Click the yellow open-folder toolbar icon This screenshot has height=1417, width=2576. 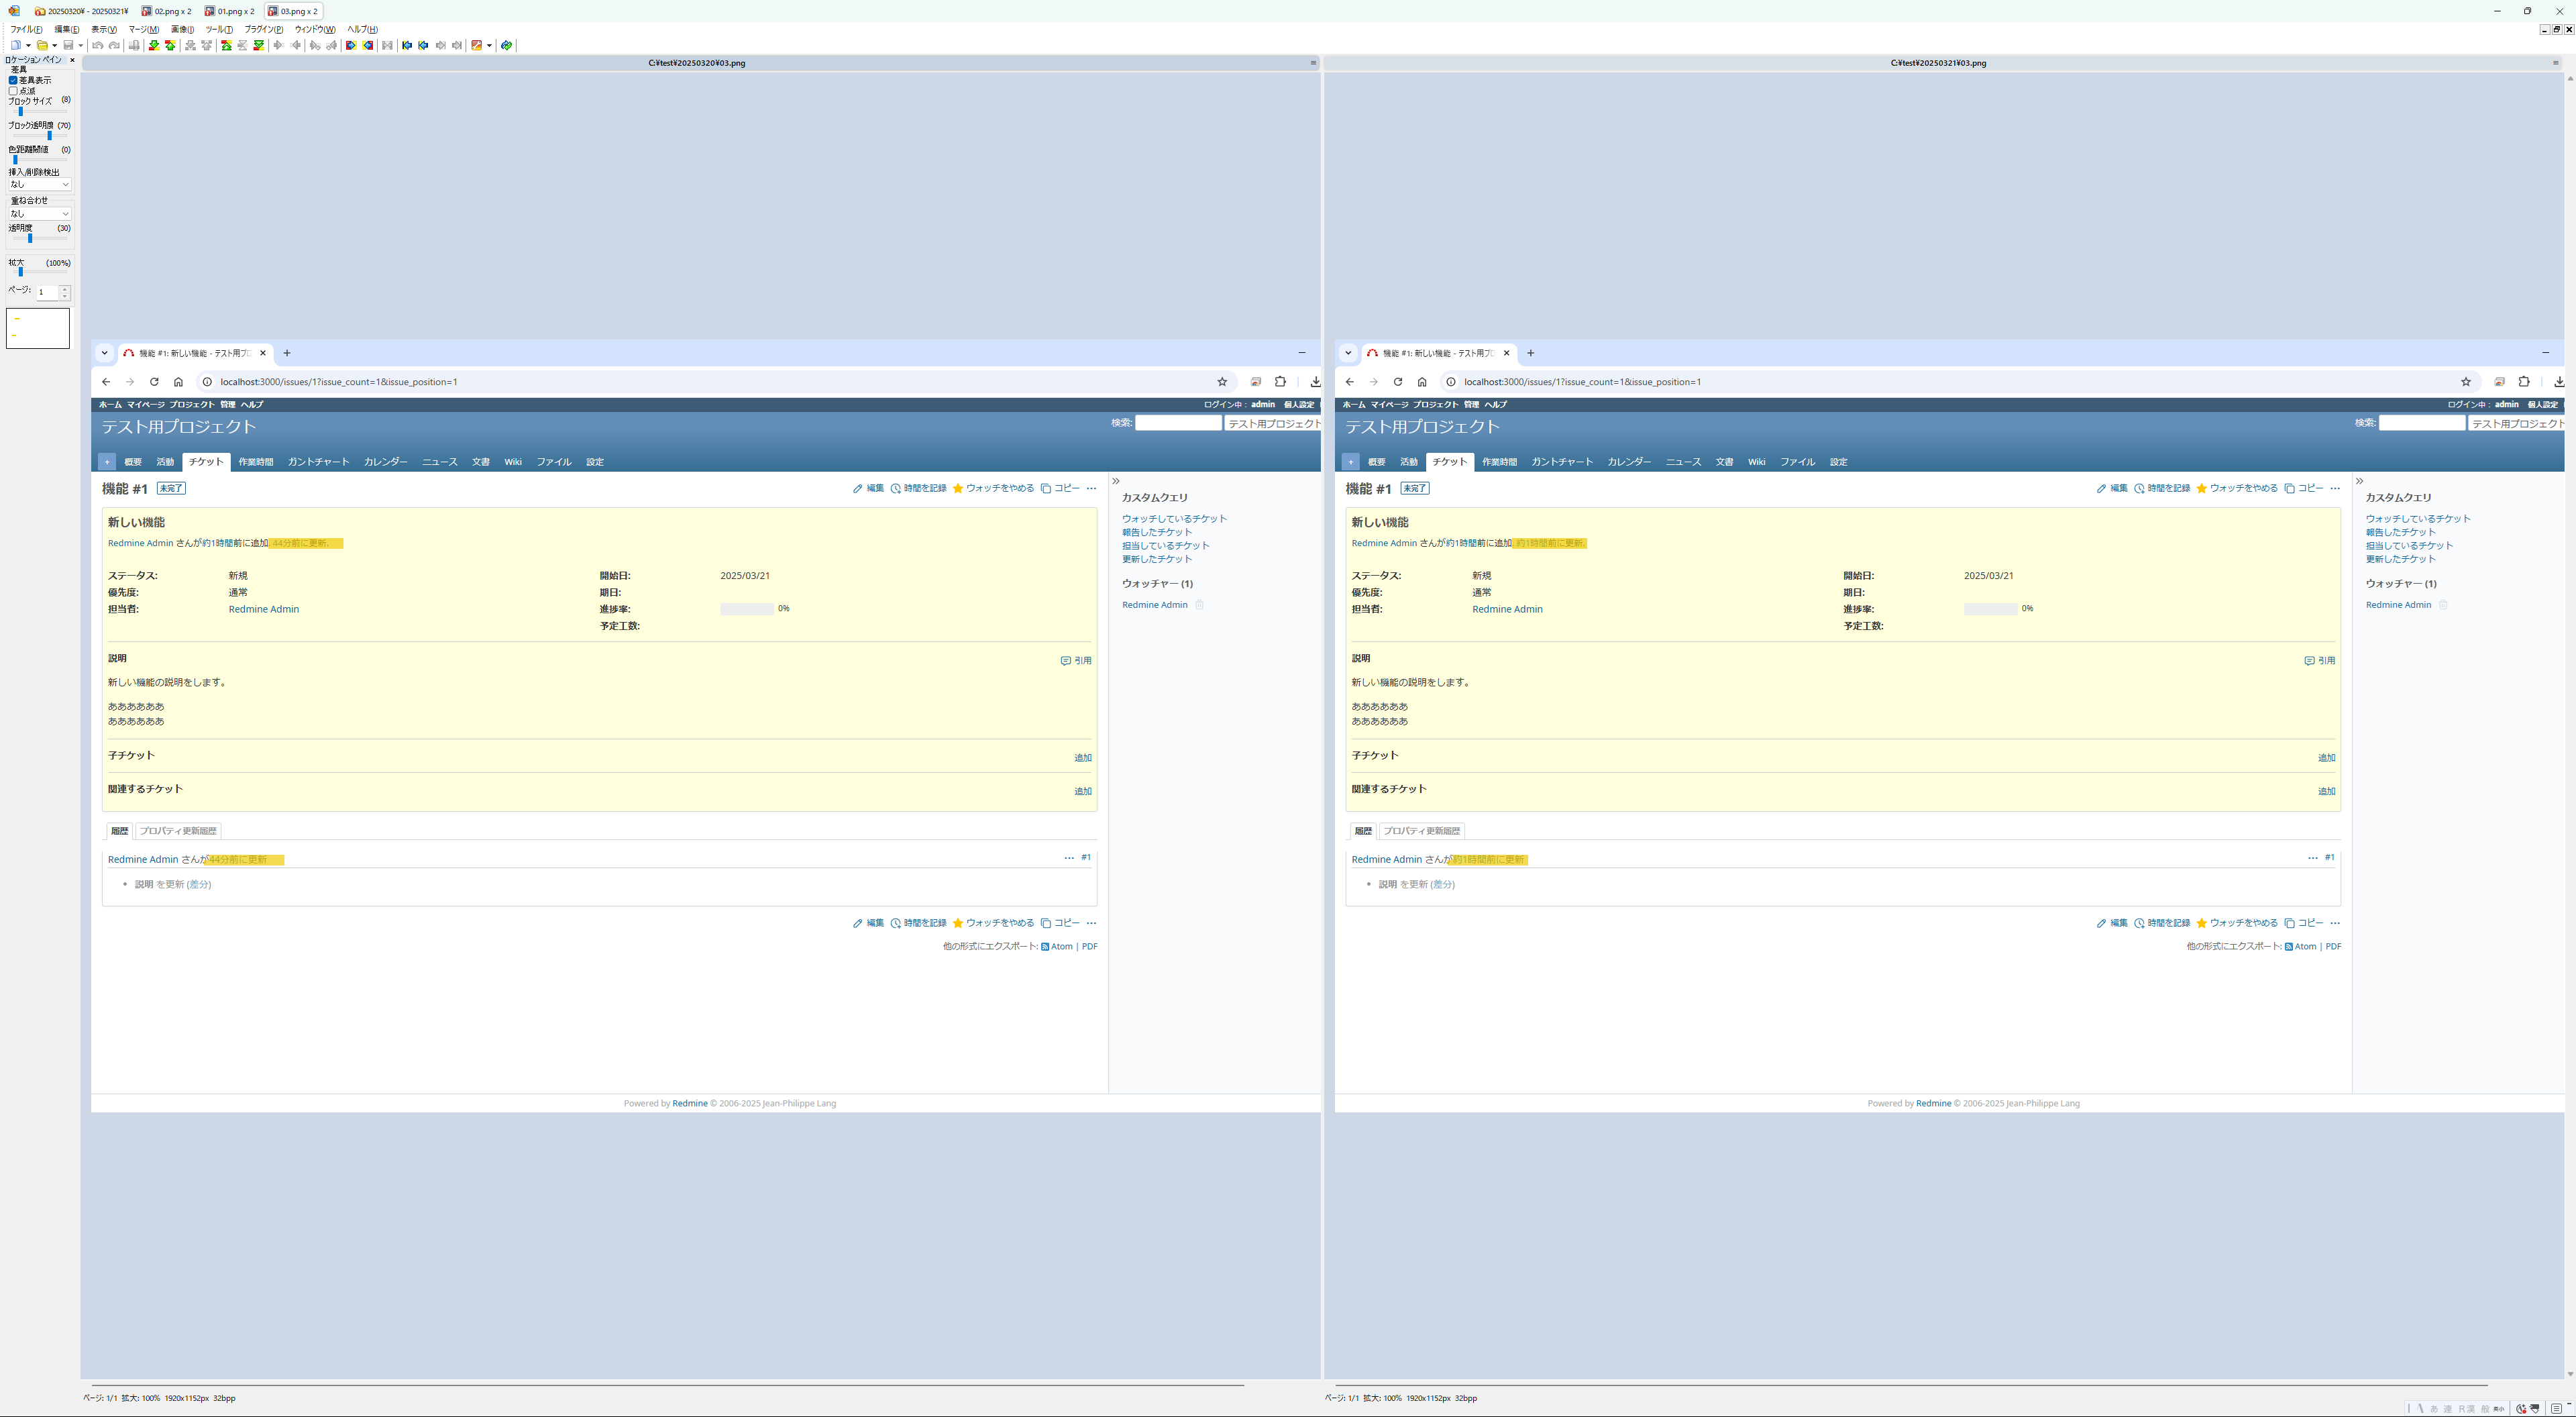42,45
